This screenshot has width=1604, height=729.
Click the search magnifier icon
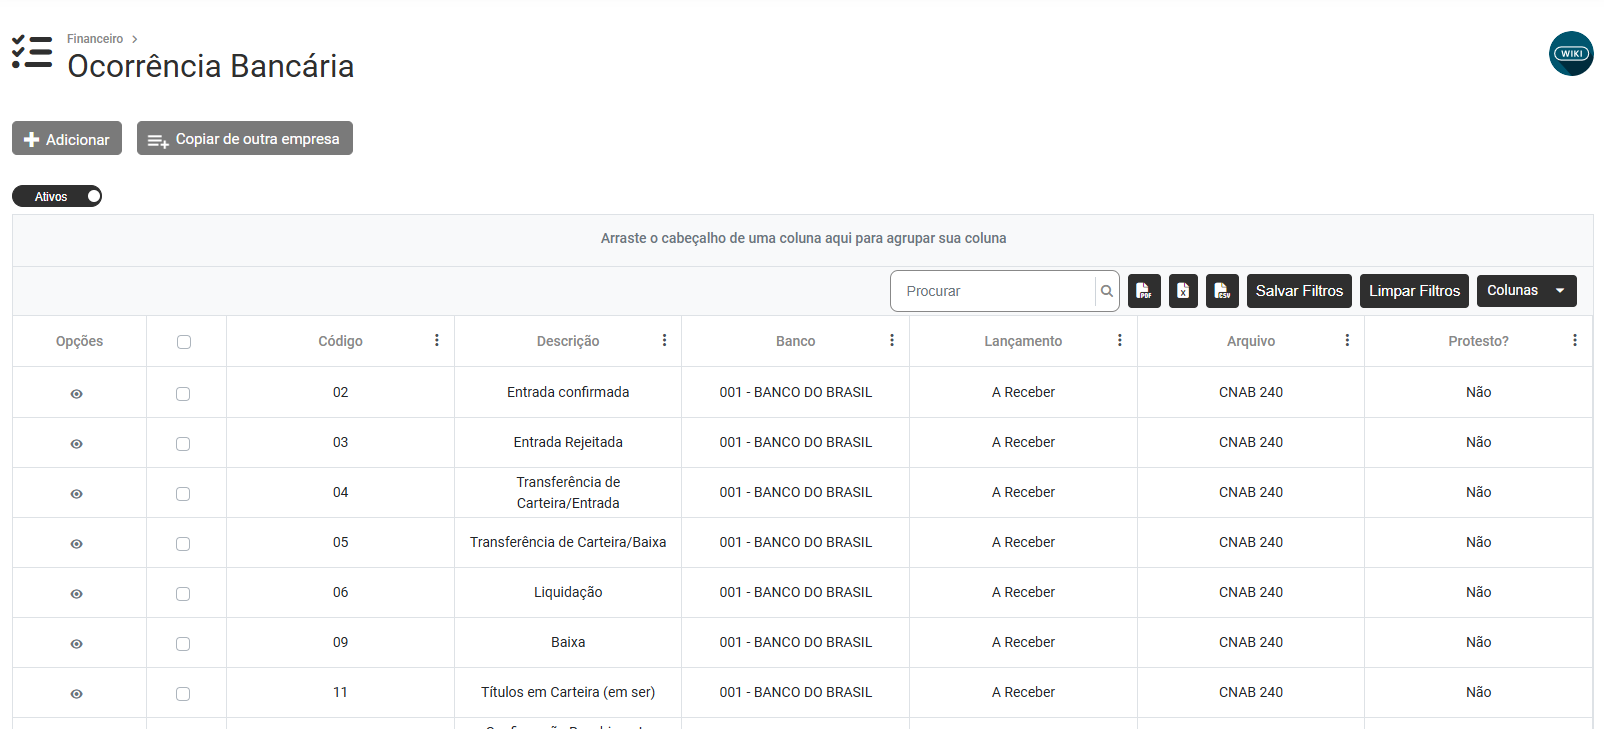click(x=1107, y=291)
